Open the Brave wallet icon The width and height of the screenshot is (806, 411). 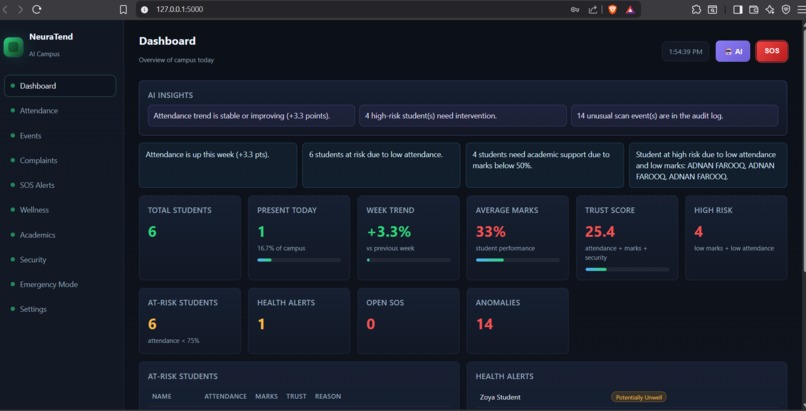point(754,9)
